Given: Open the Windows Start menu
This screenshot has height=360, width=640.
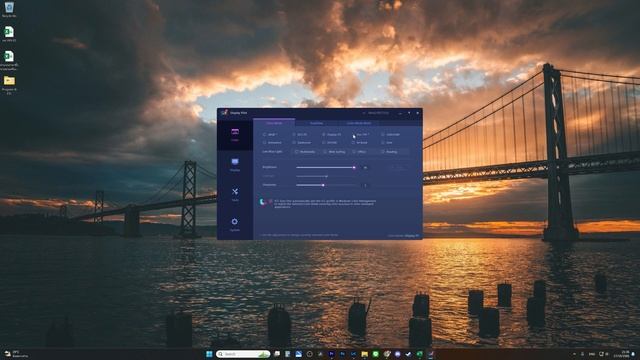Looking at the screenshot, I should point(209,354).
